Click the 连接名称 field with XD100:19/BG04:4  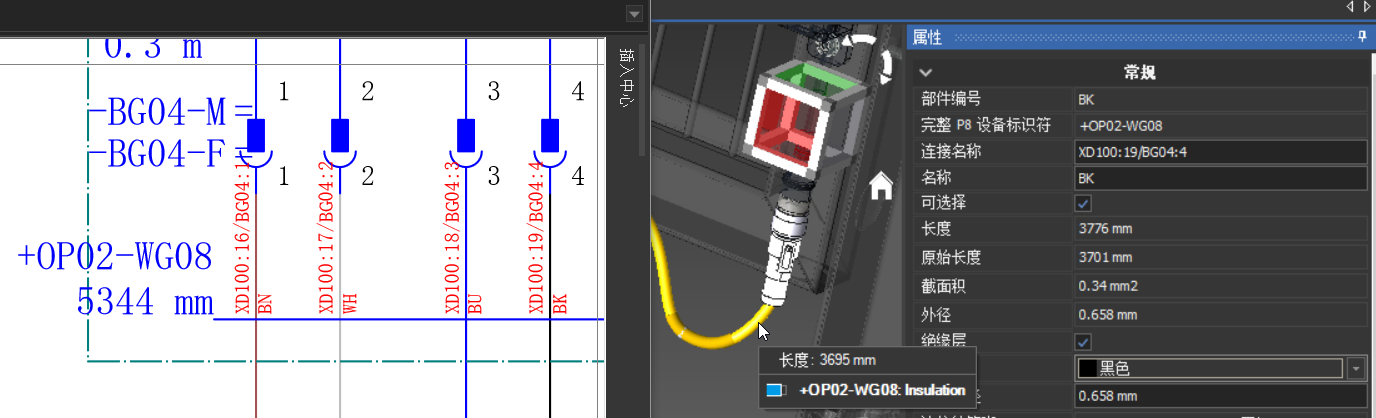(x=1220, y=153)
